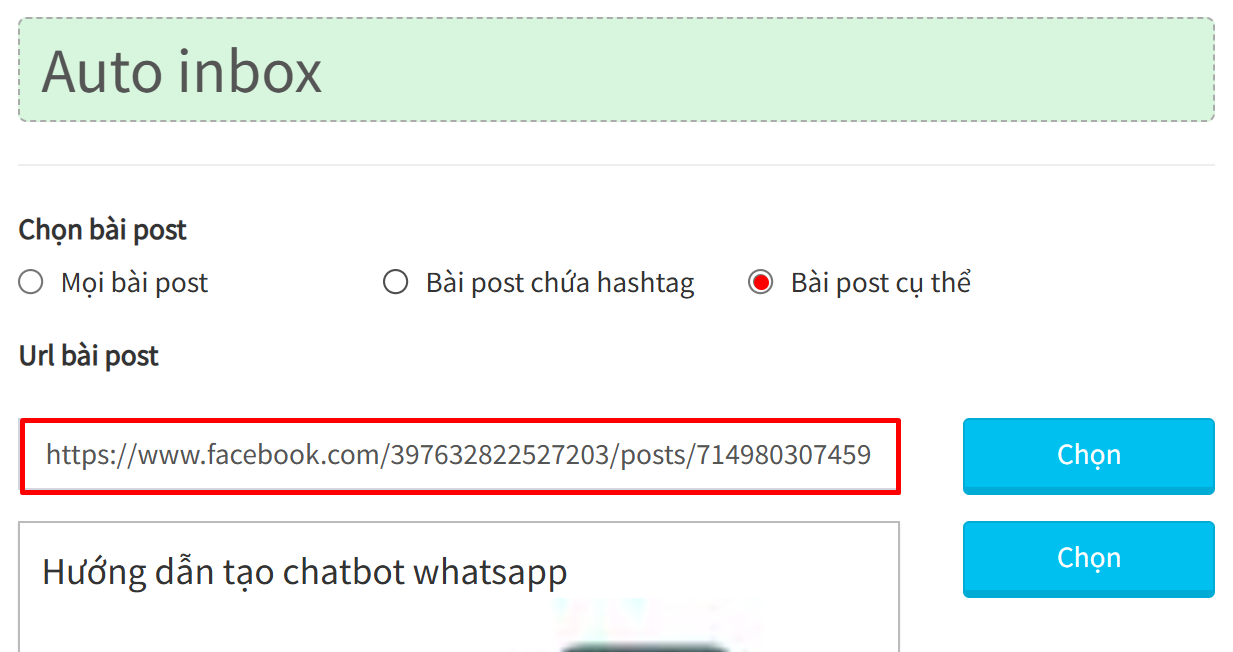Viewport: 1233px width, 652px height.
Task: Click the selected 'Bài post cụ thể' radio button
Action: click(x=761, y=283)
